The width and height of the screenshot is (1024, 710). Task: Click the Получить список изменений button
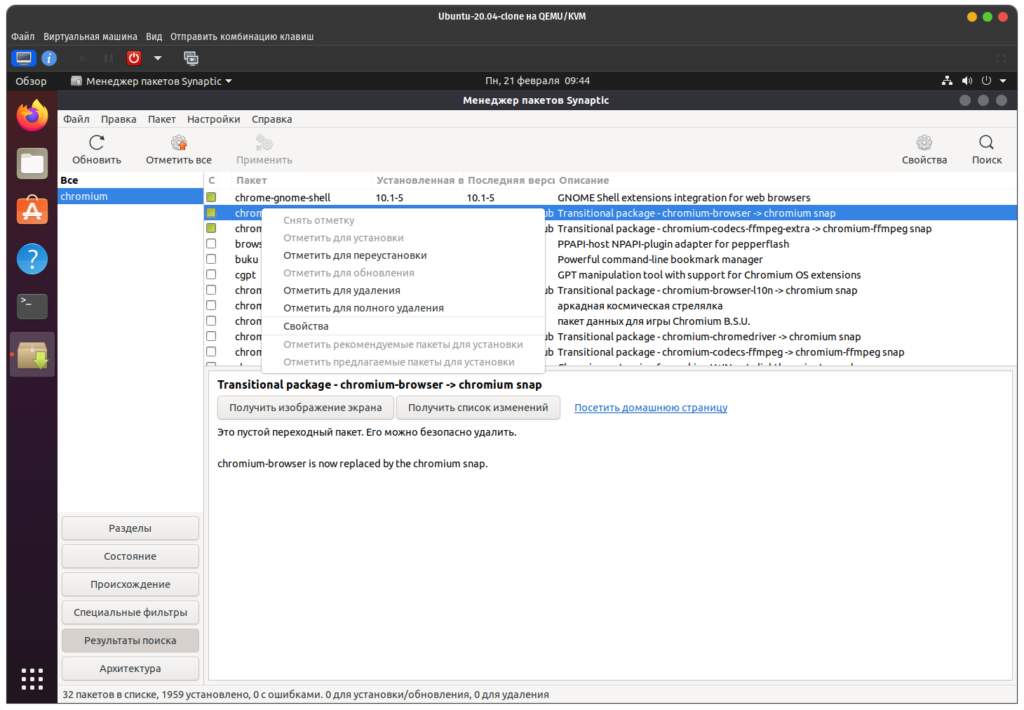tap(477, 408)
